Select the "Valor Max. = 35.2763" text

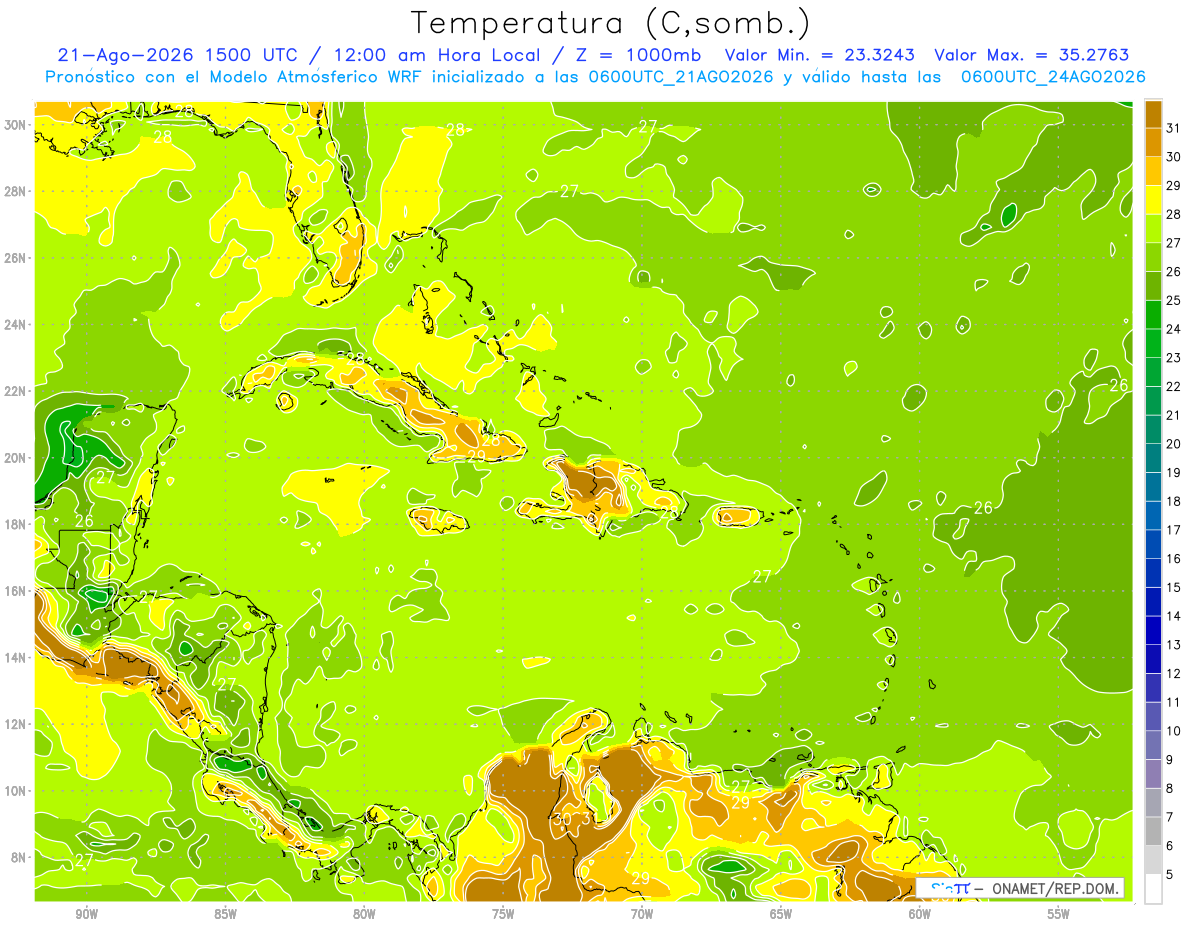click(1032, 55)
